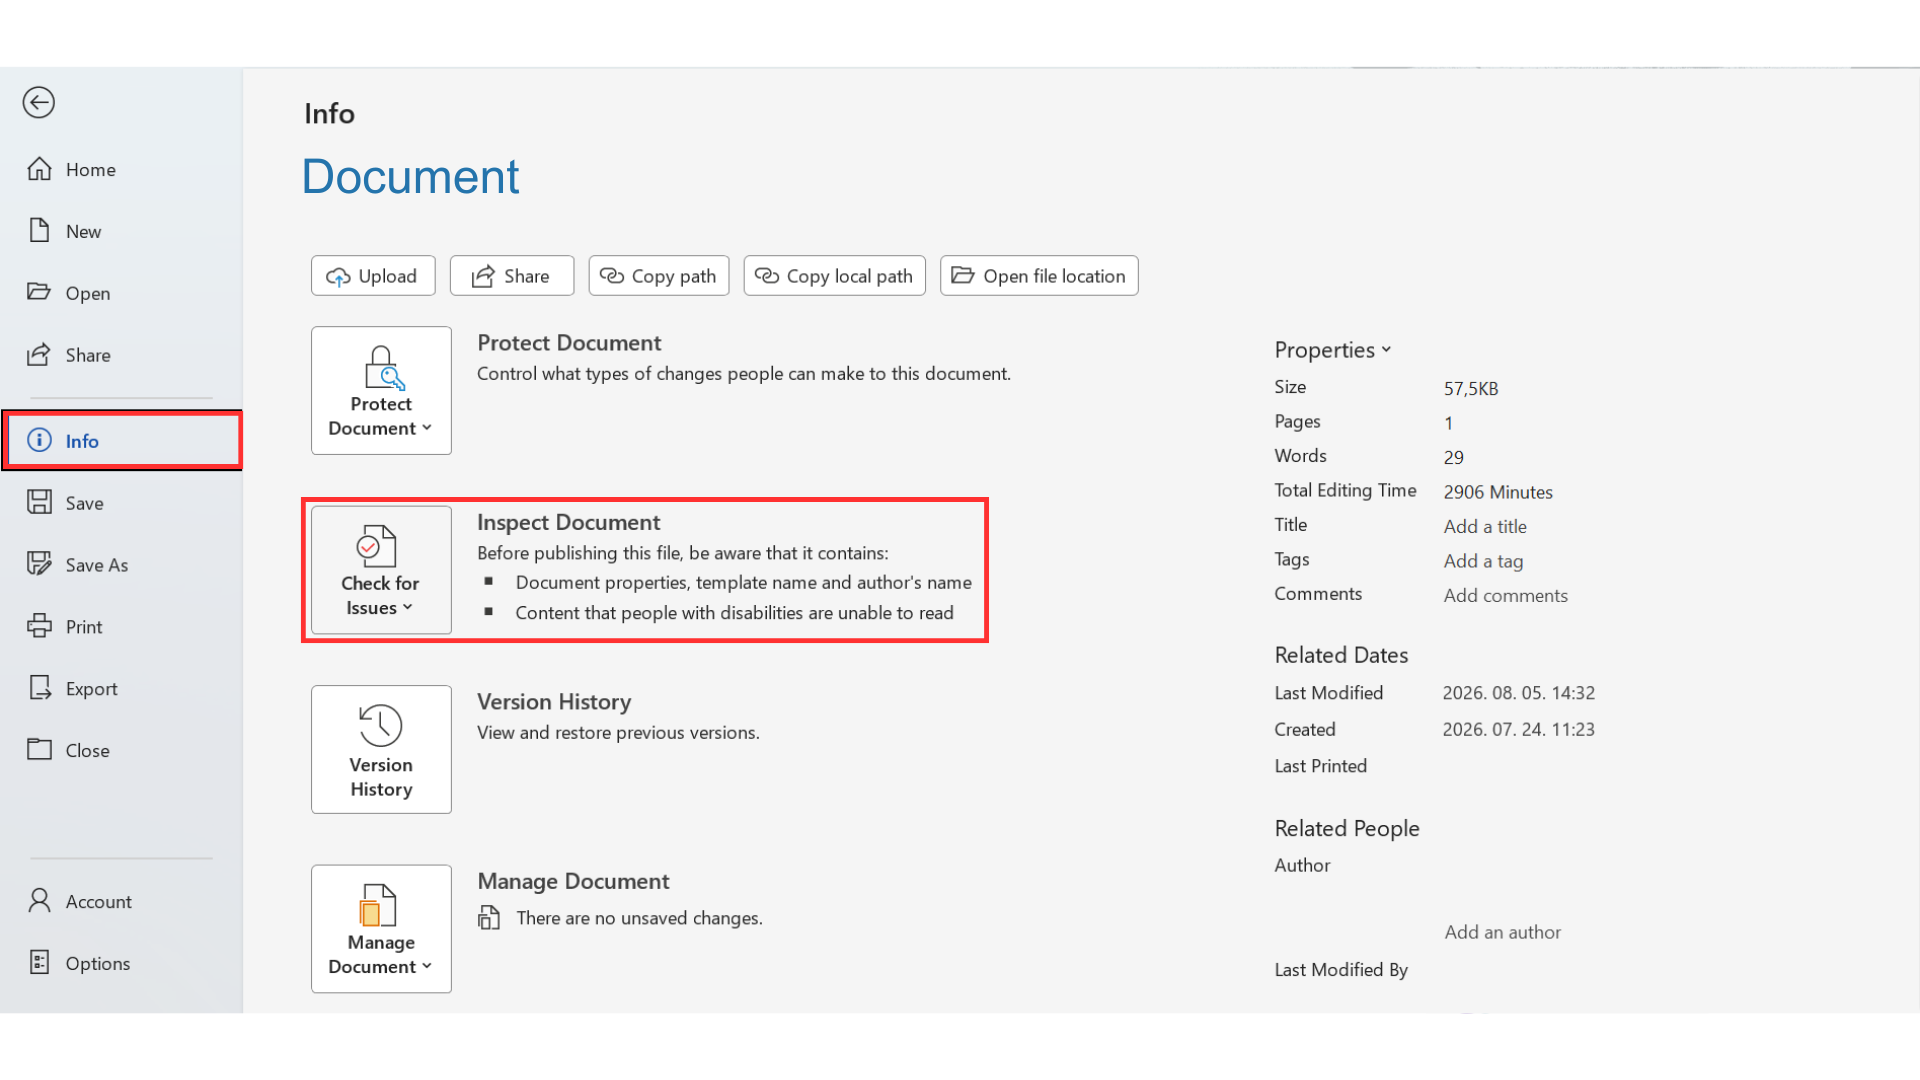
Task: Click Copy local path button
Action: click(835, 276)
